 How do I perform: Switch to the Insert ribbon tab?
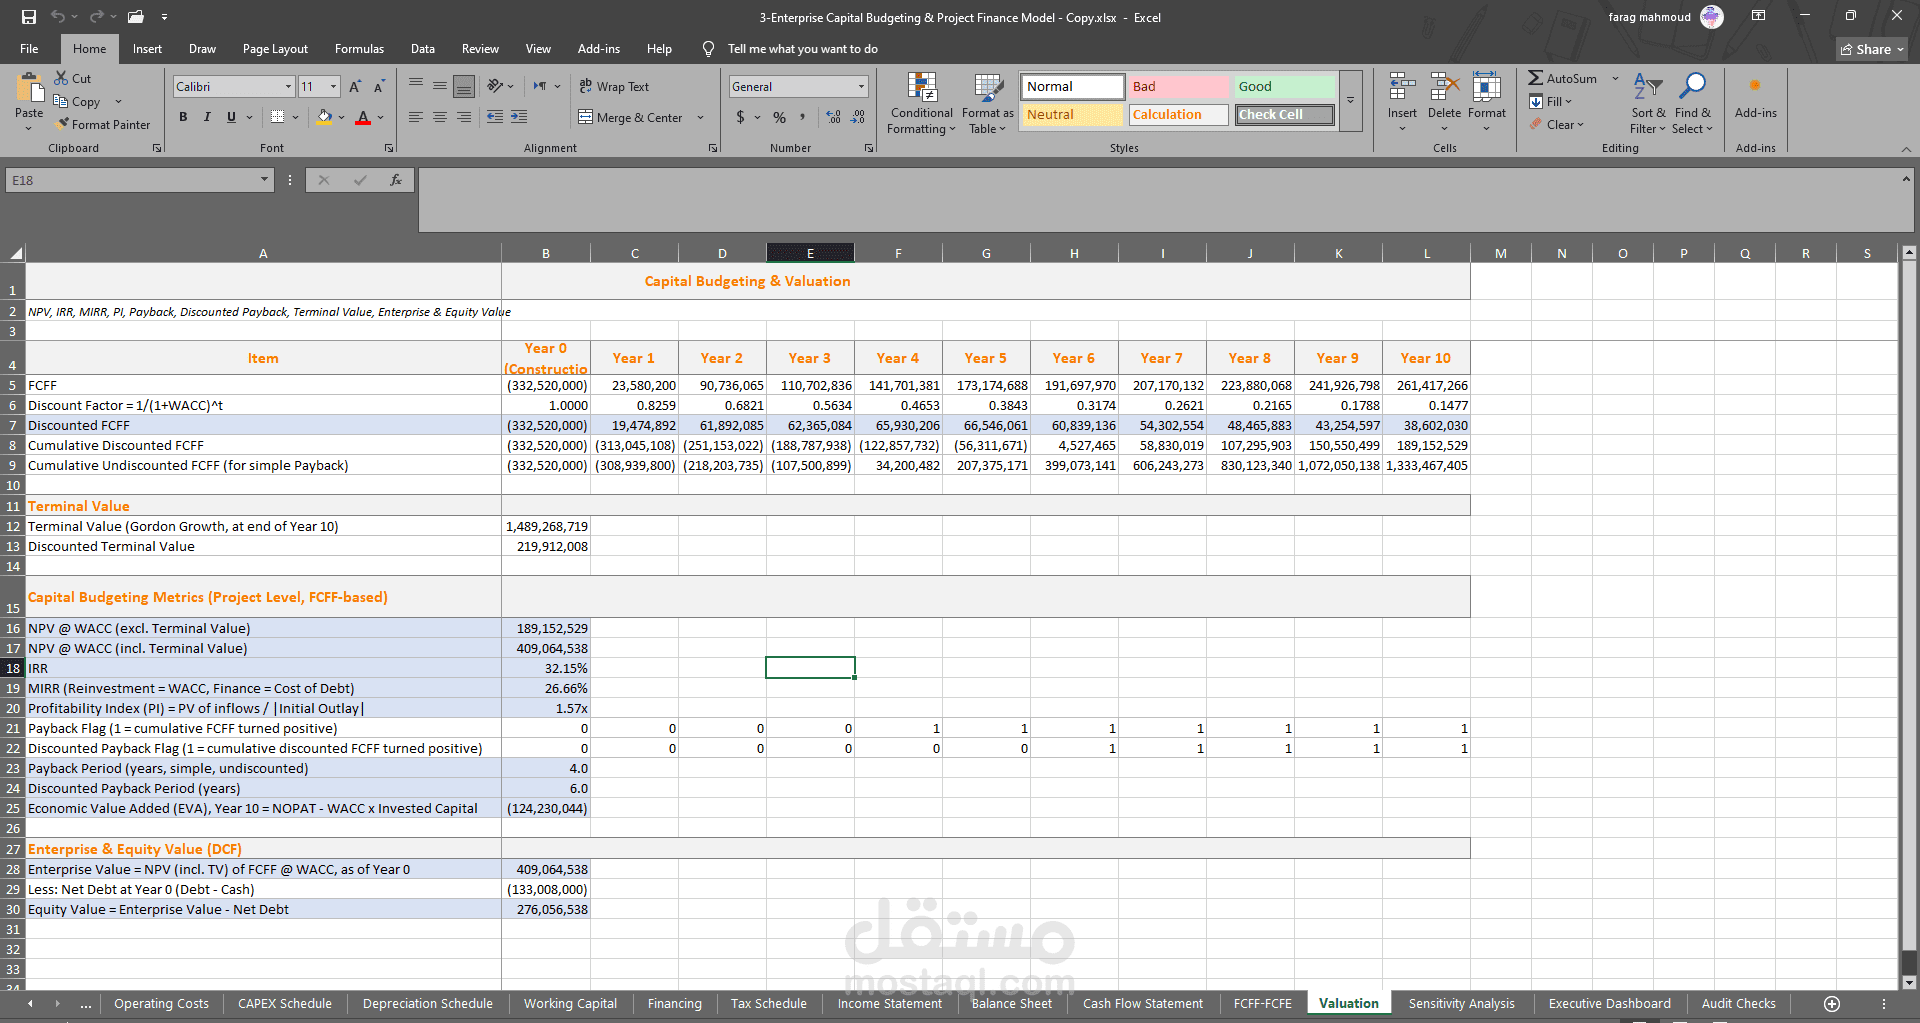(147, 48)
